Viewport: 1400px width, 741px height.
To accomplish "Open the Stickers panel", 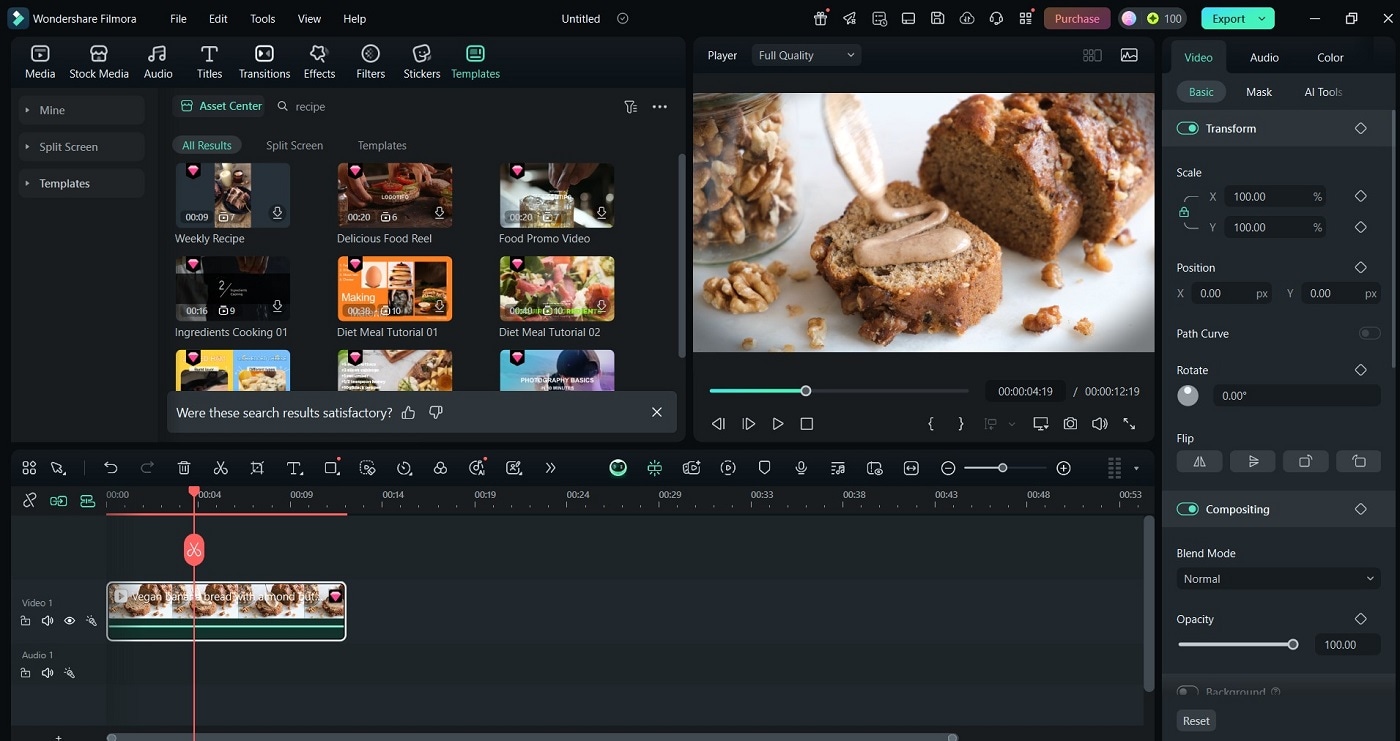I will click(422, 62).
